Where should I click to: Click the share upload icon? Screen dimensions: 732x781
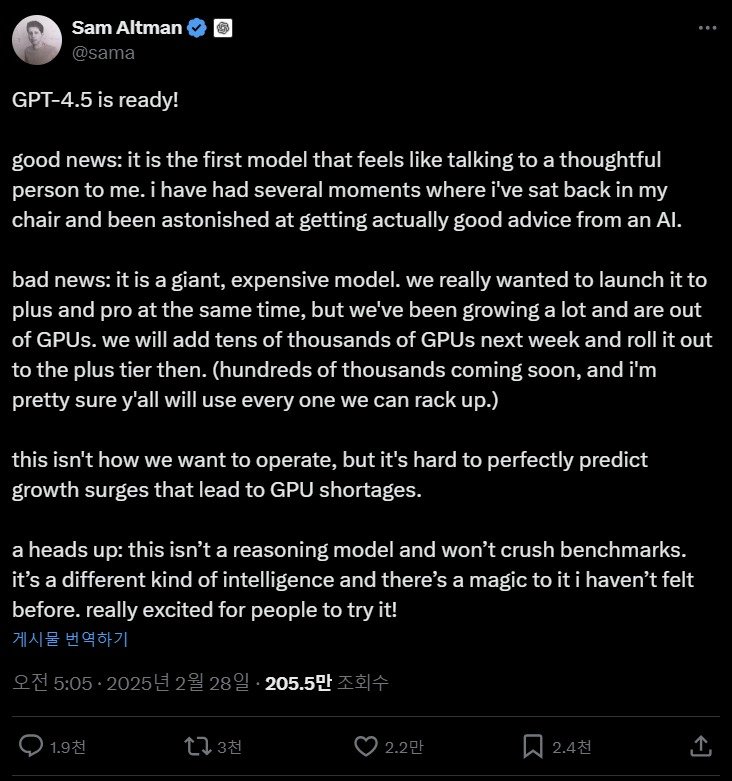point(702,746)
